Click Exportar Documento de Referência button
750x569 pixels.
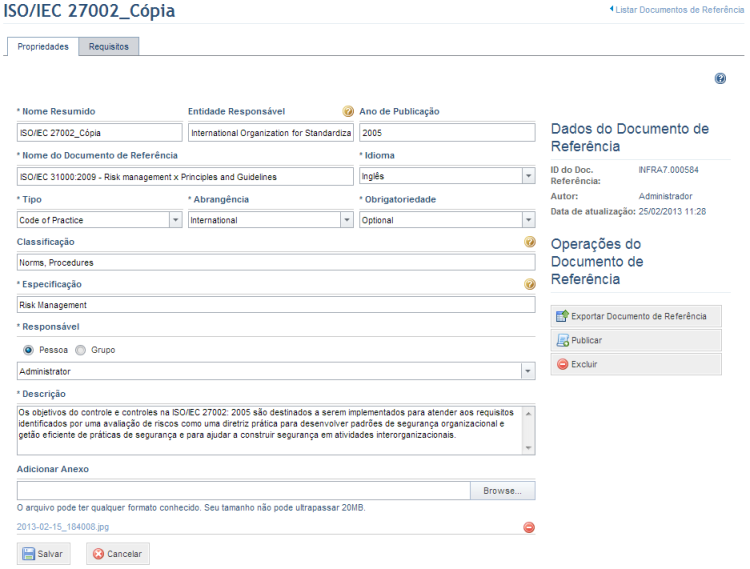pos(636,316)
